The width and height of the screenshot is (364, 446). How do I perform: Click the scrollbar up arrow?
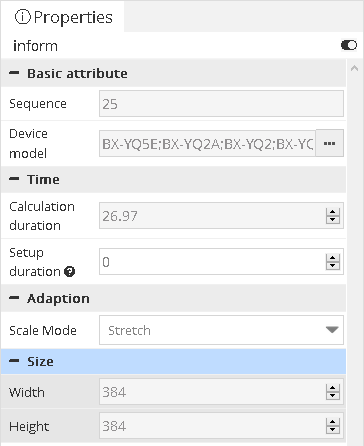(x=355, y=69)
